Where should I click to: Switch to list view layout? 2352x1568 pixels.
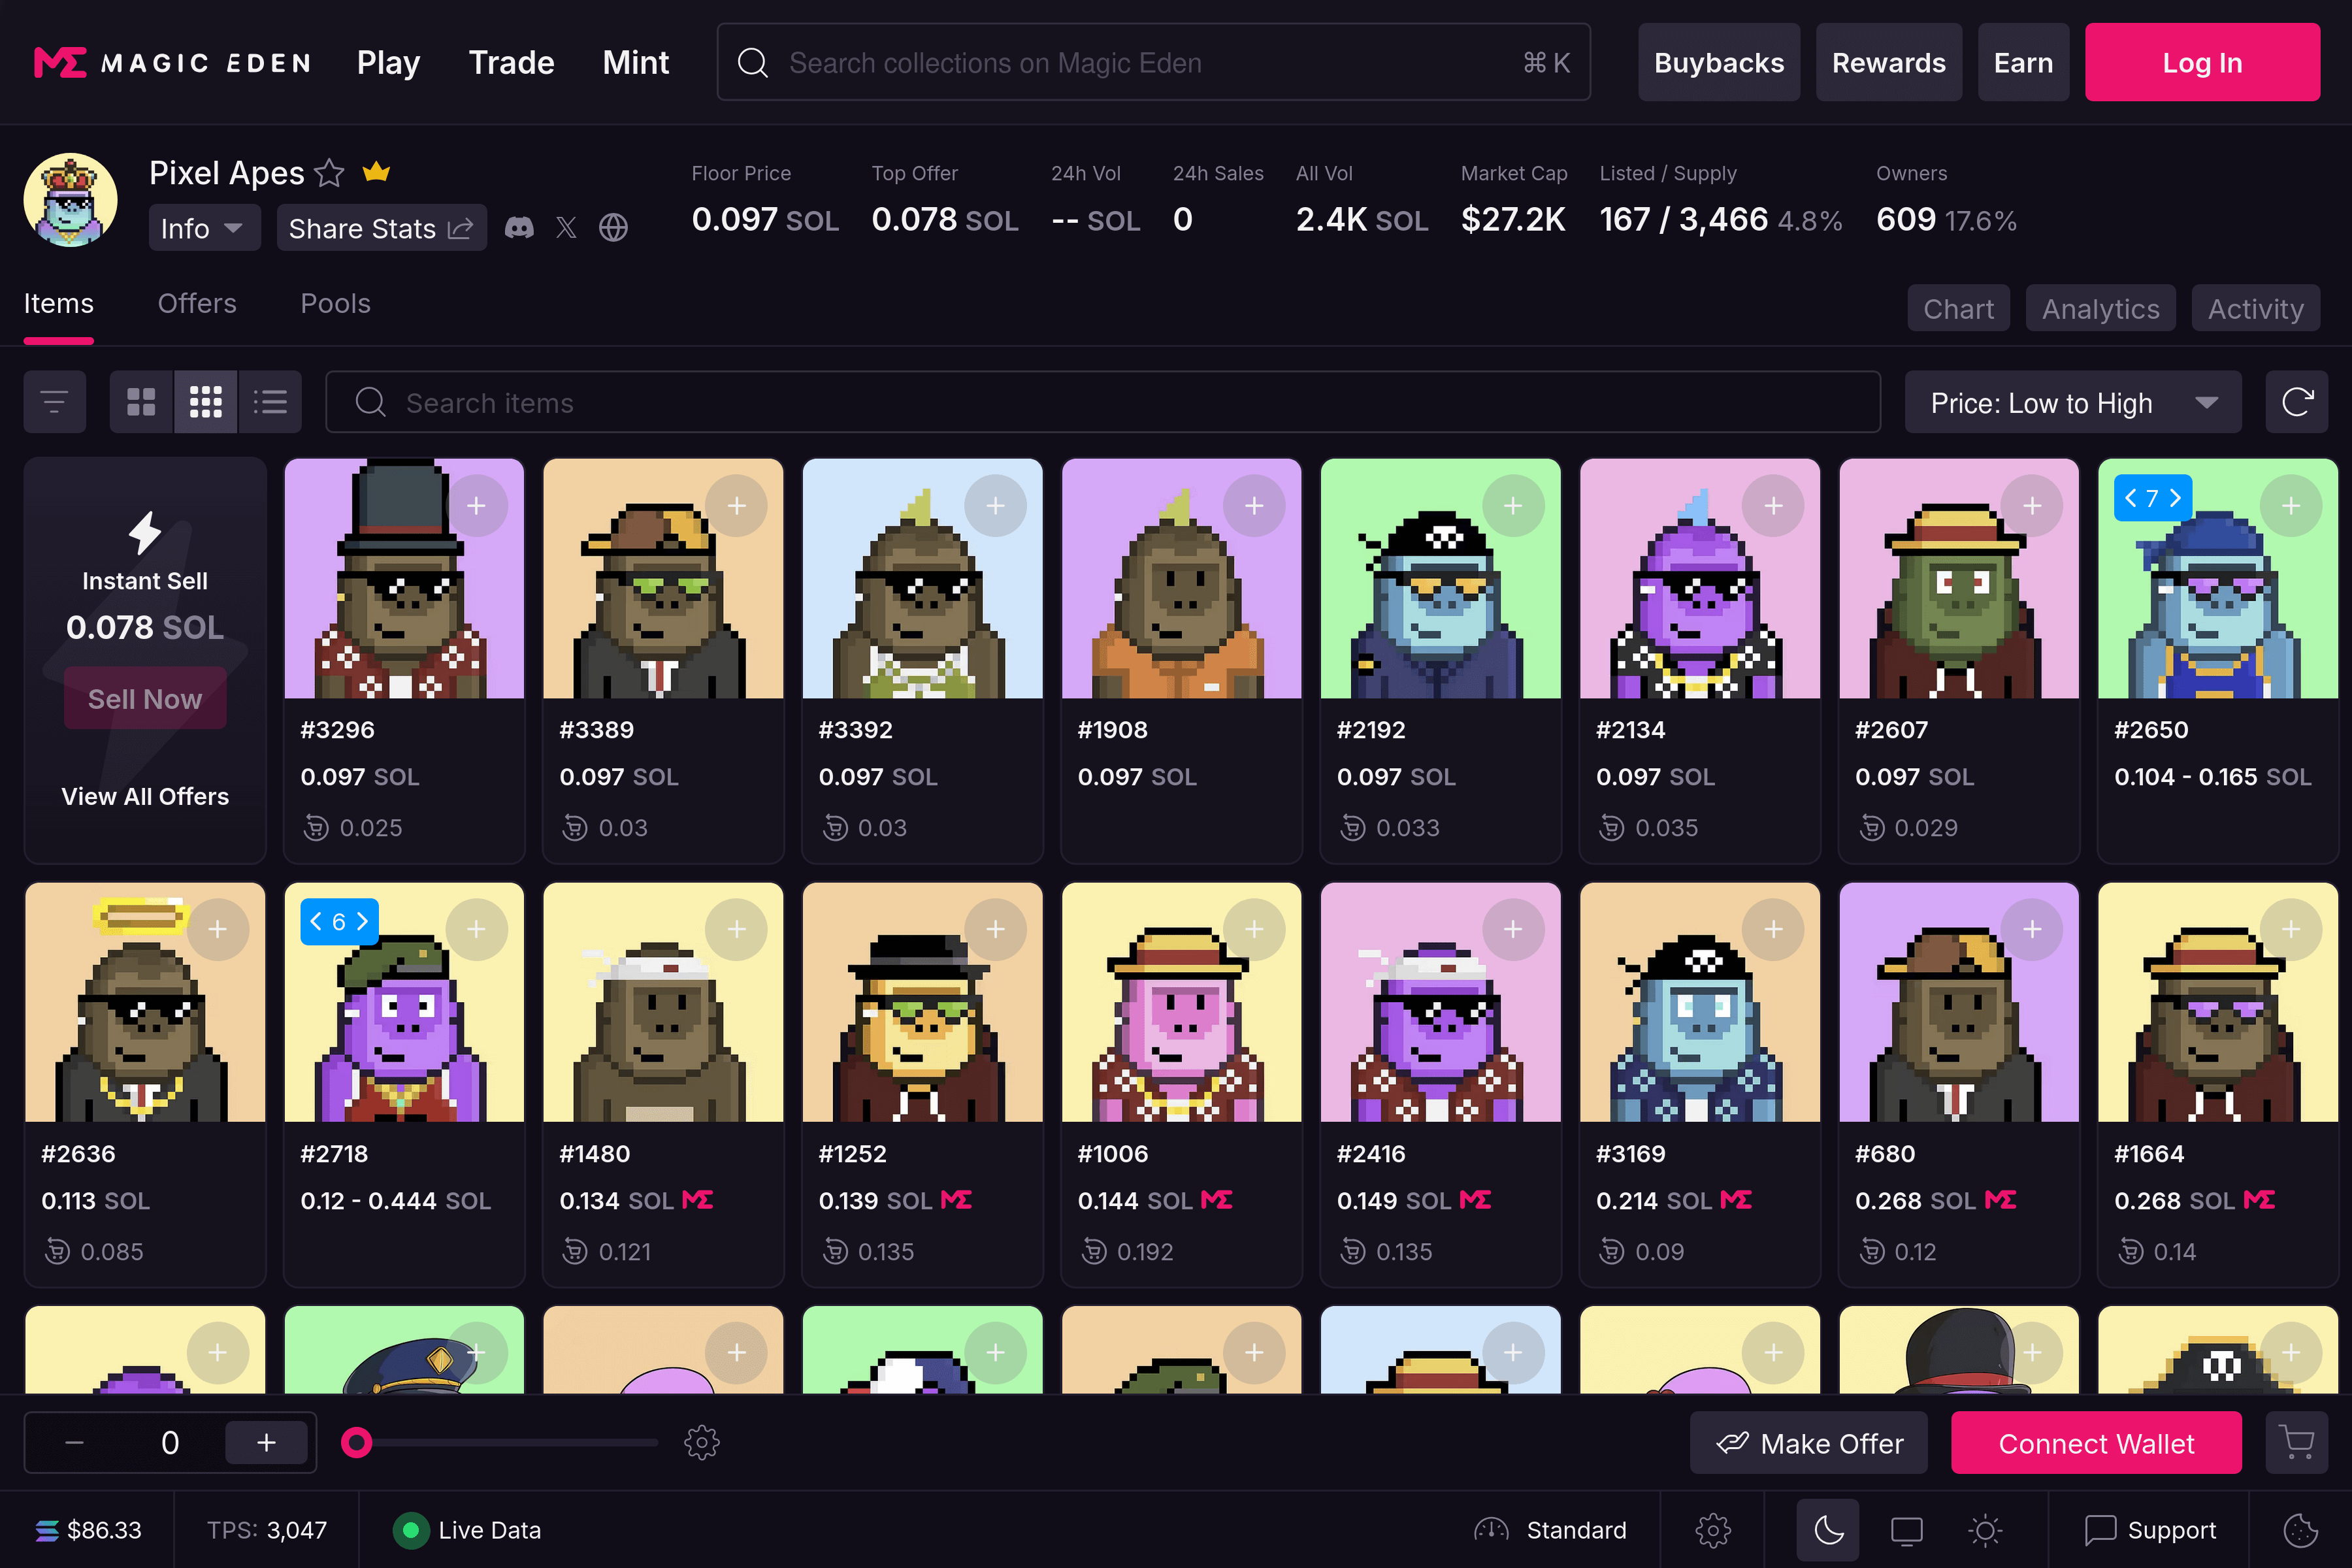[x=270, y=401]
